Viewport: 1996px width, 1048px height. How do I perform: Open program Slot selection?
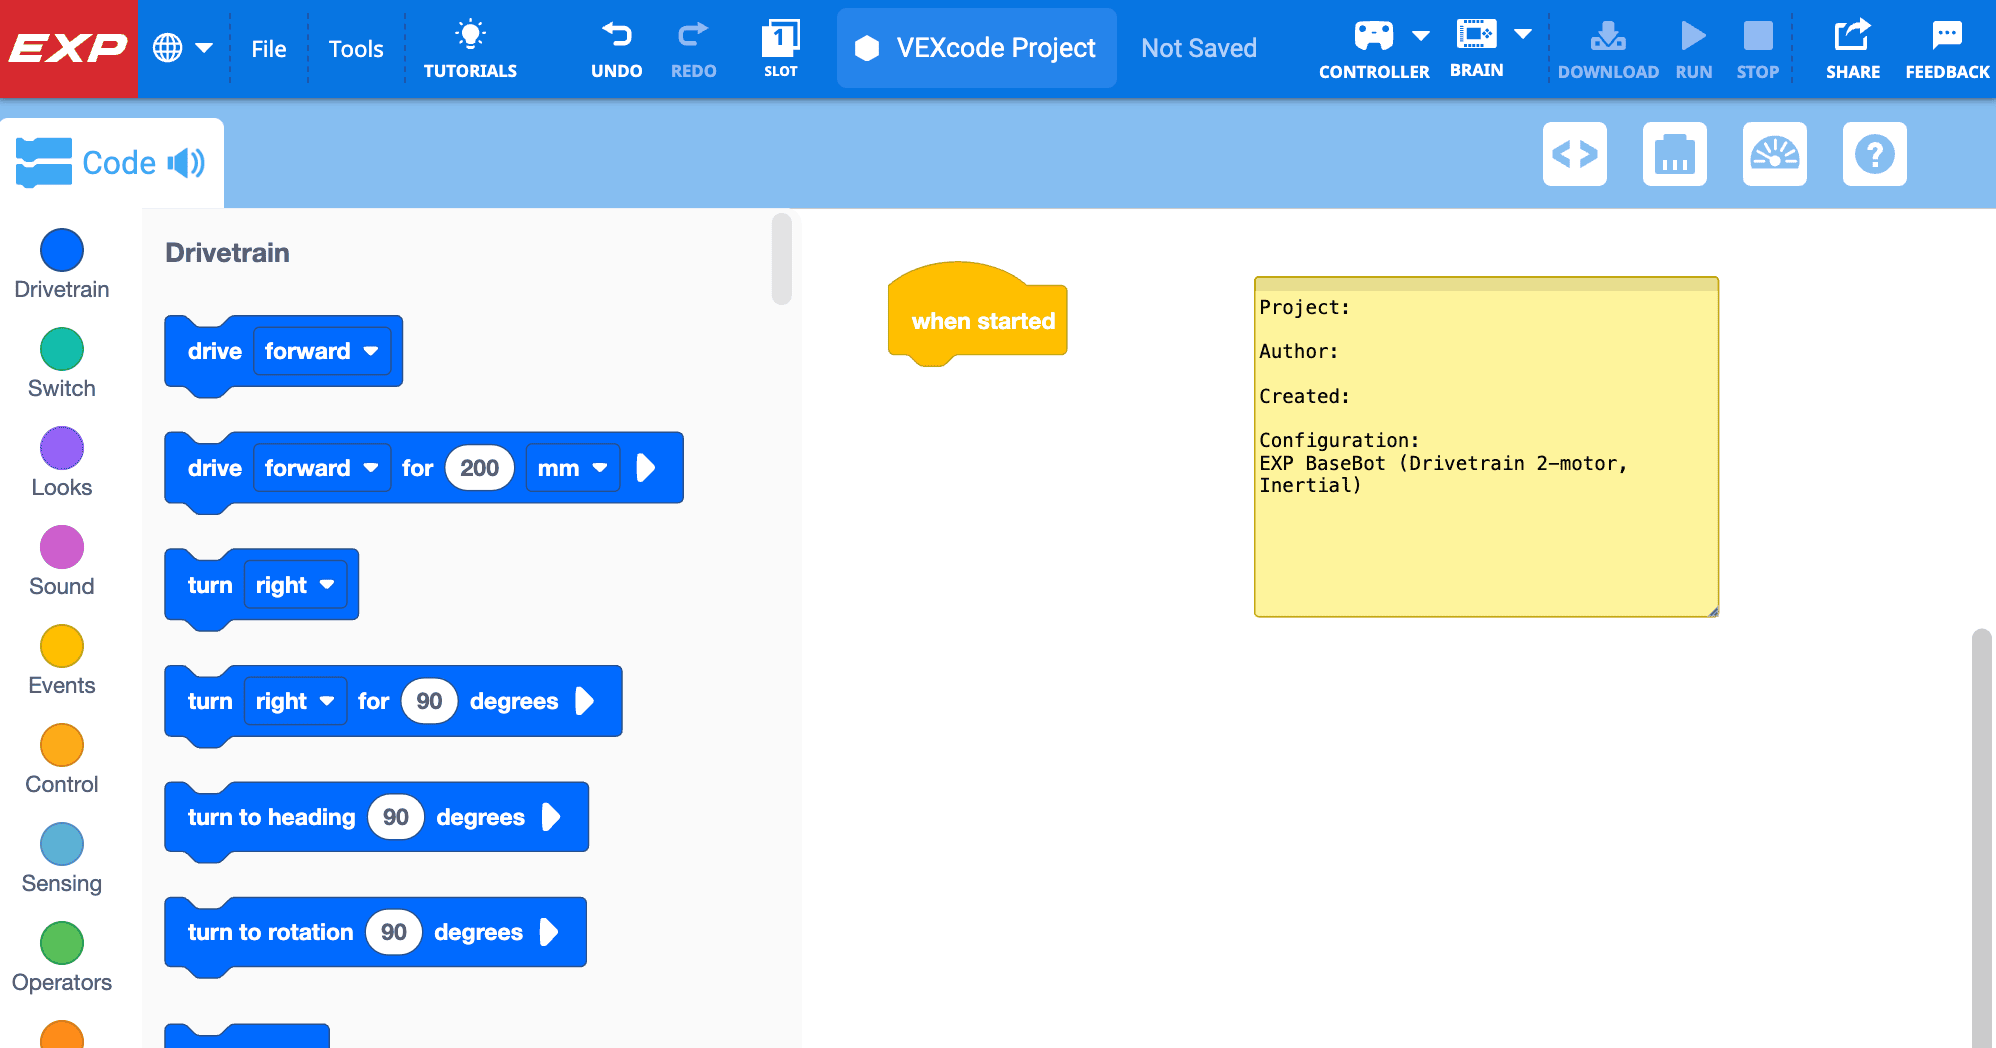click(780, 47)
